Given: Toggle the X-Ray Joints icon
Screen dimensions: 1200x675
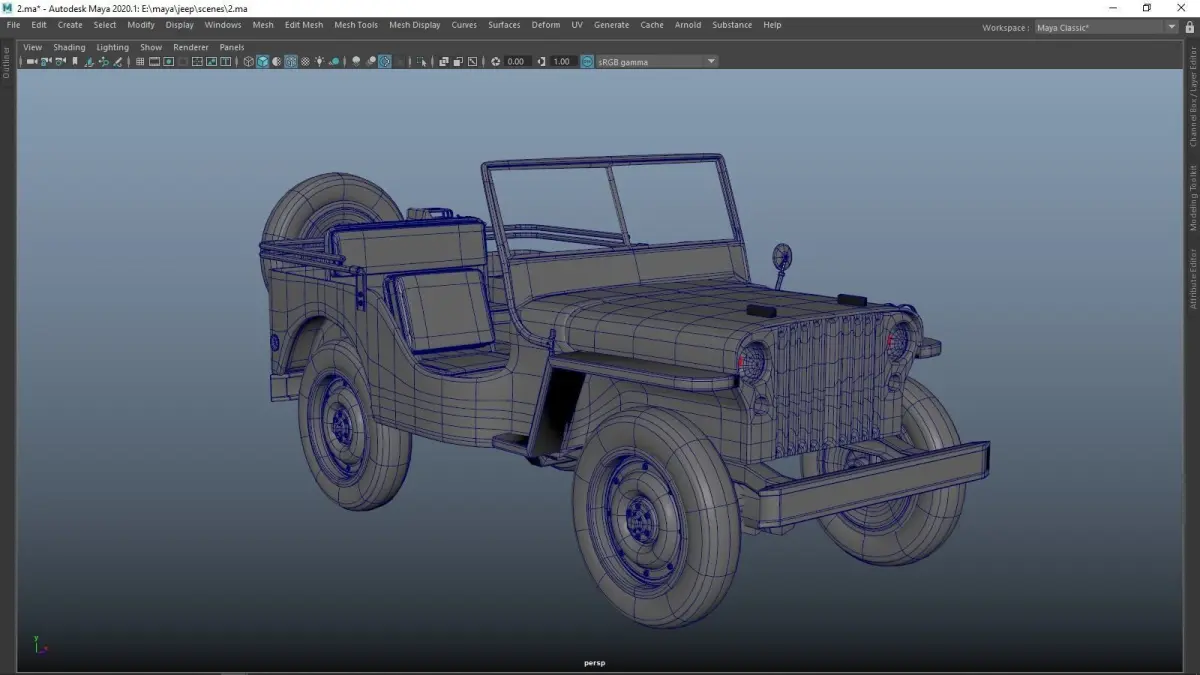Looking at the screenshot, I should pos(471,61).
